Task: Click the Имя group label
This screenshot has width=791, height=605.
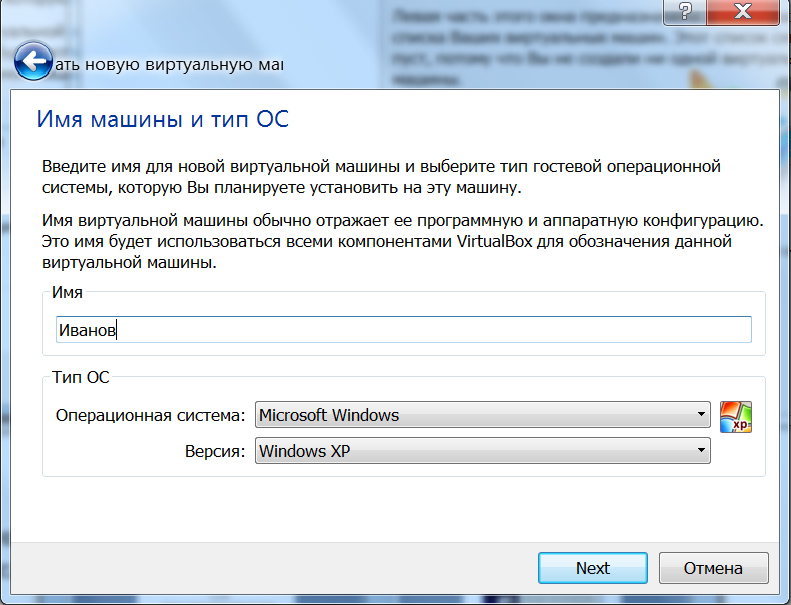Action: tap(67, 292)
